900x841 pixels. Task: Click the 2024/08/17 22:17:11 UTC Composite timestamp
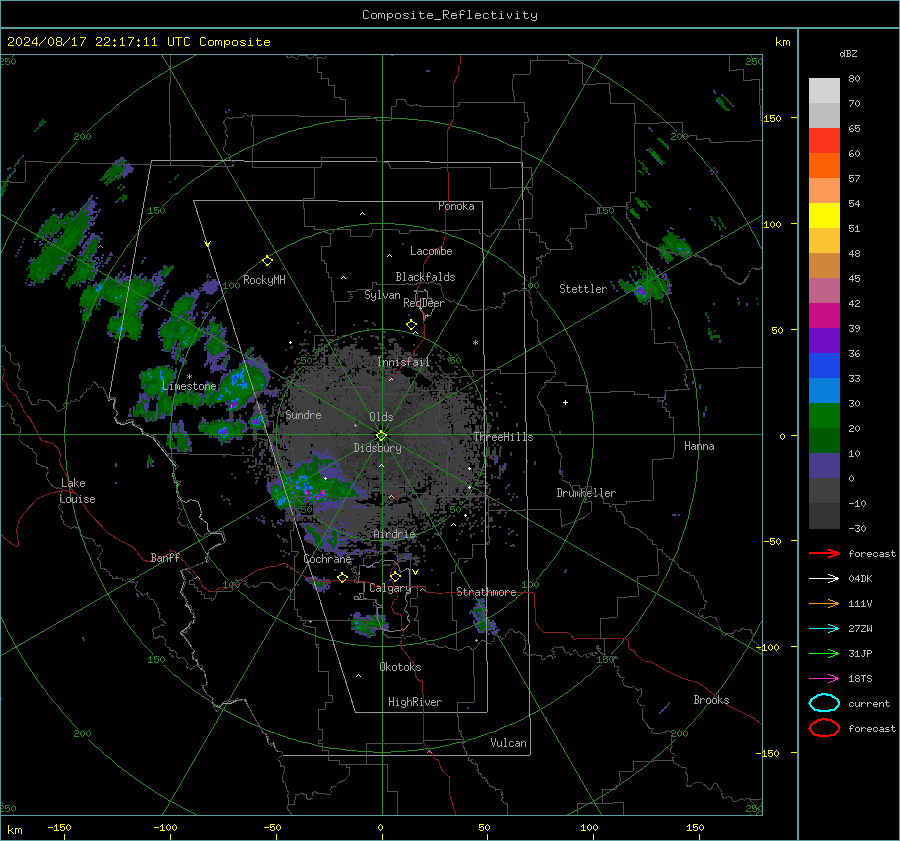point(138,42)
